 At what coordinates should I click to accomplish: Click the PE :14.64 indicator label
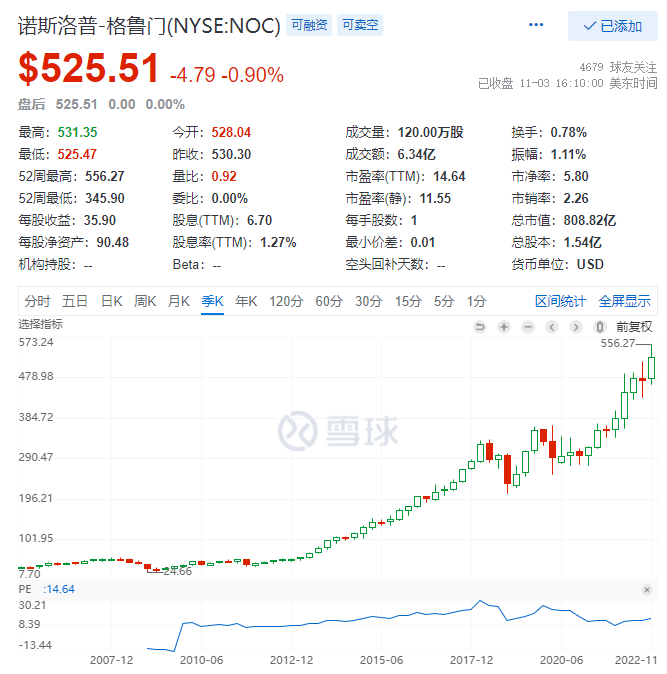46,589
